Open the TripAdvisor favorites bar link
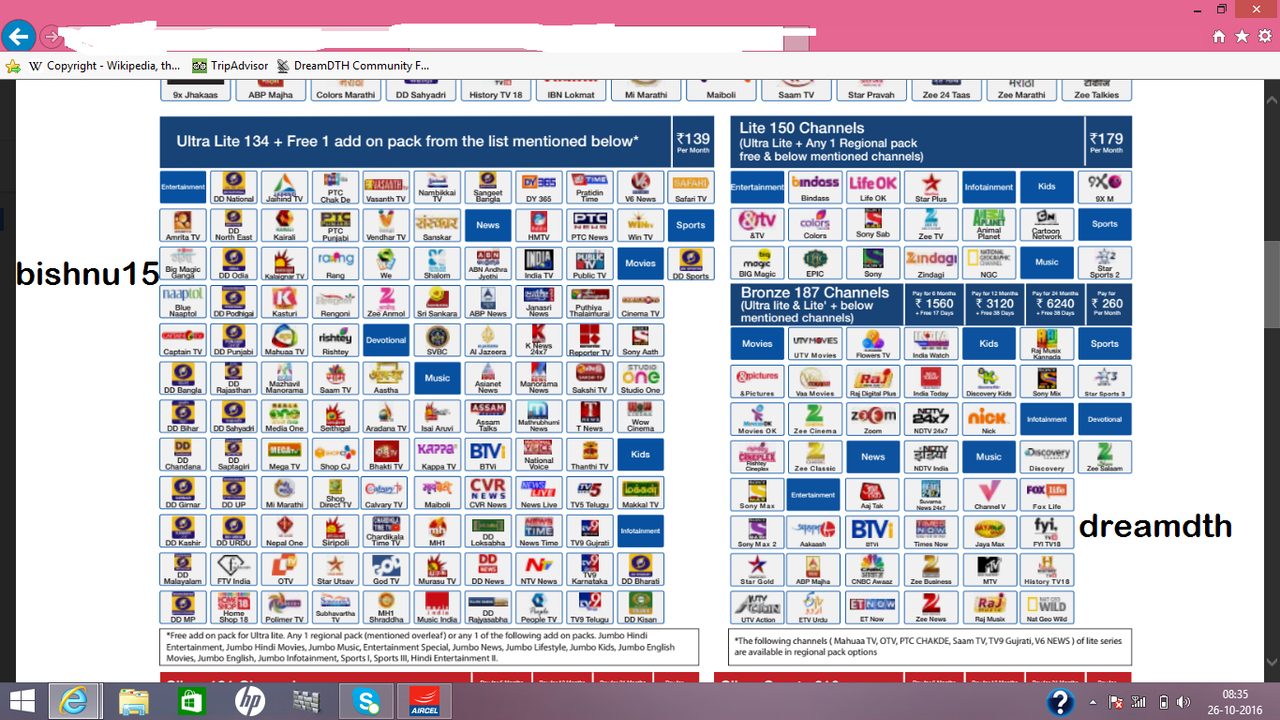This screenshot has height=720, width=1280. [x=230, y=66]
